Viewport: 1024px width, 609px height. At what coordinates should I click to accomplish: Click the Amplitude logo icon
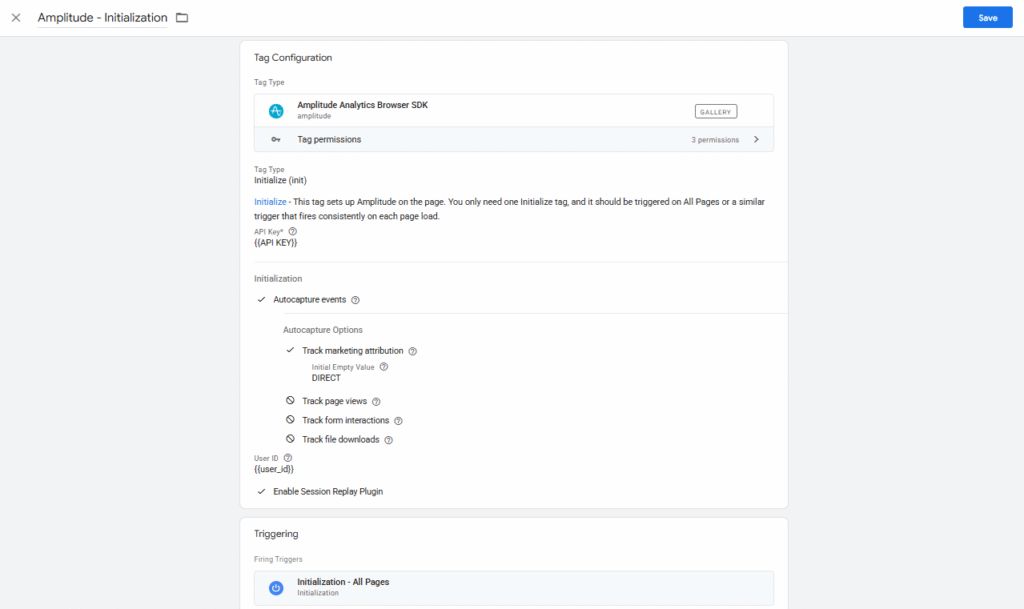click(x=276, y=110)
